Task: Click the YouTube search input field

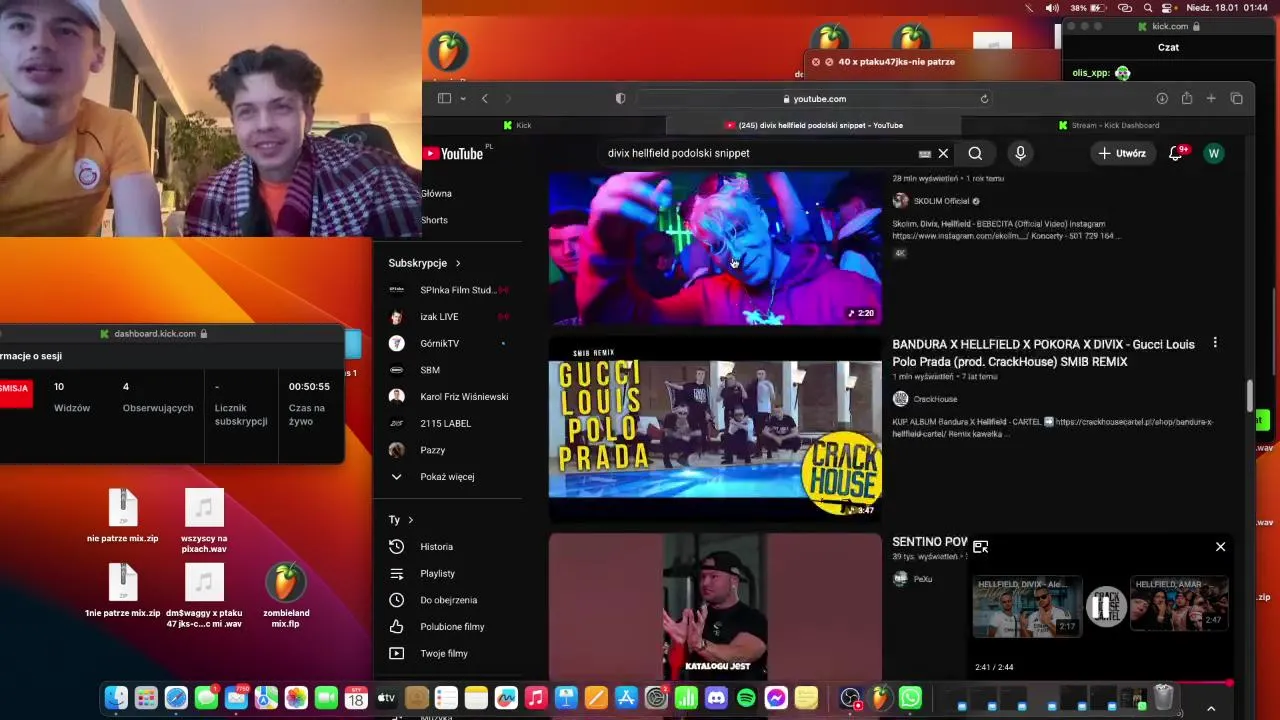Action: pyautogui.click(x=760, y=153)
